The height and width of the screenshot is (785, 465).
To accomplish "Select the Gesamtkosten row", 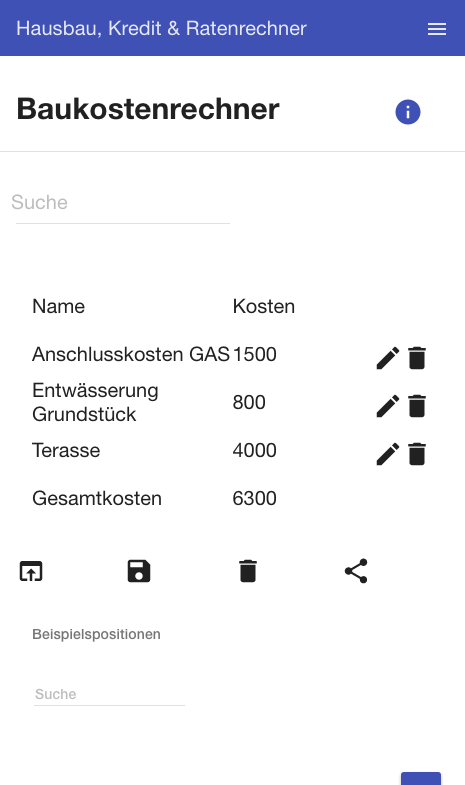I will (232, 499).
